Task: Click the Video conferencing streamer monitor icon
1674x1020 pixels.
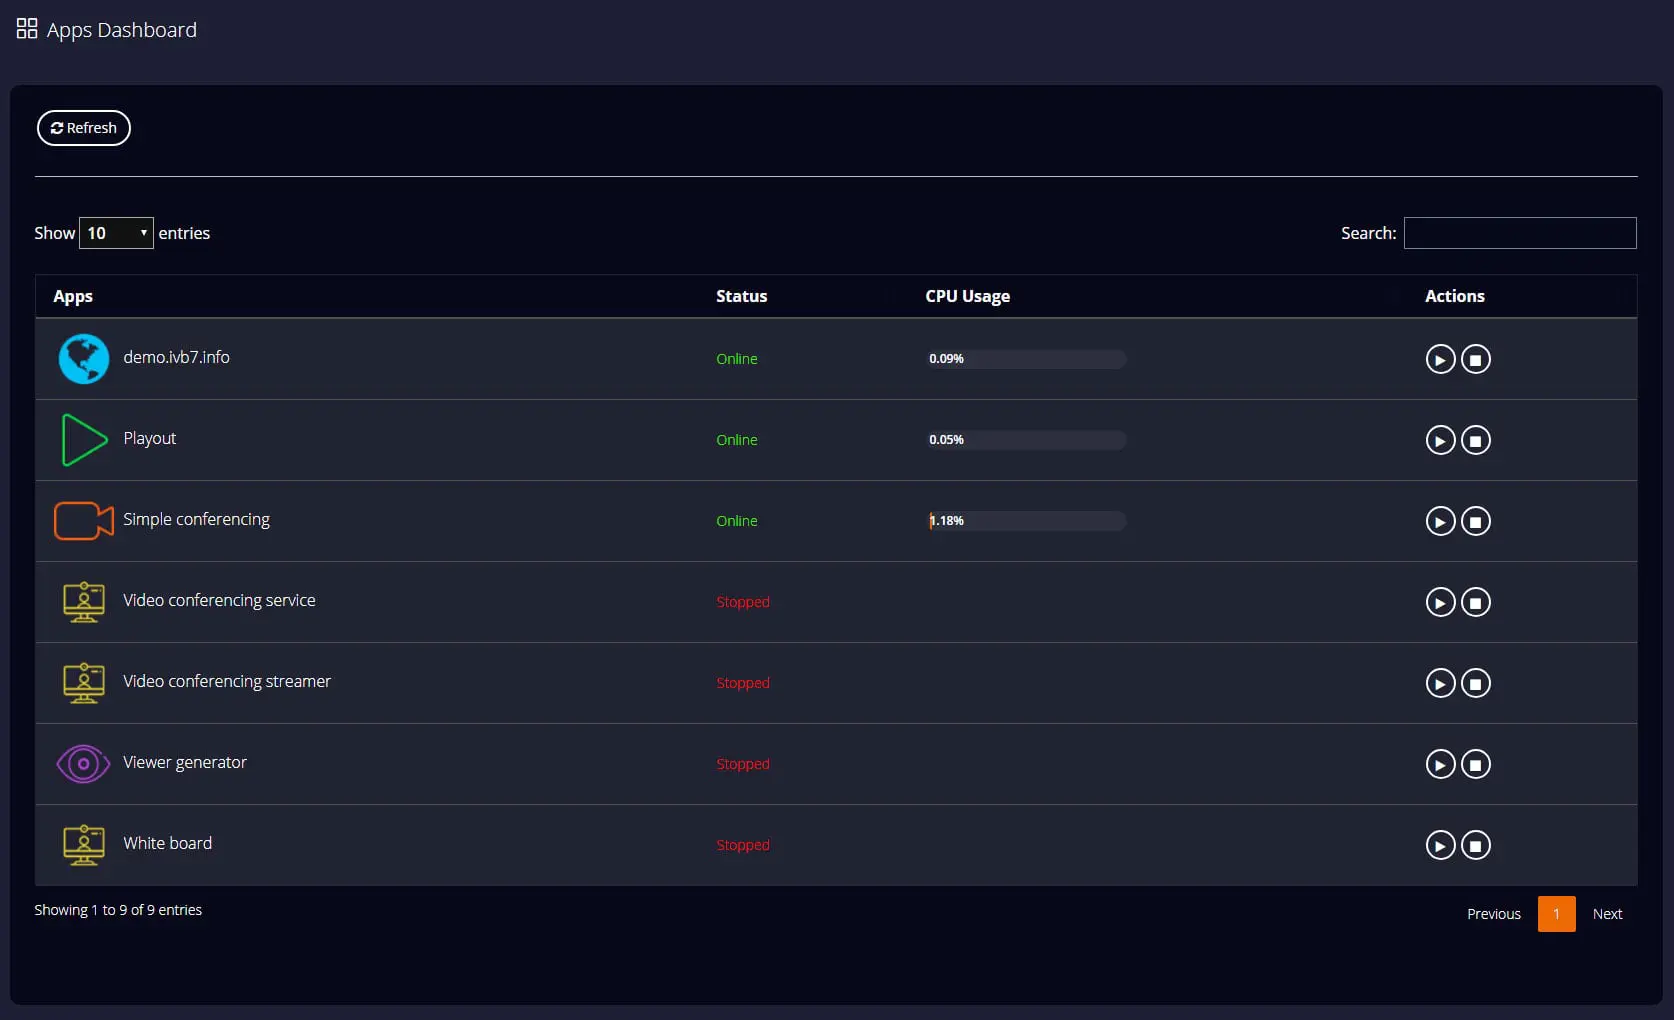Action: [x=84, y=683]
